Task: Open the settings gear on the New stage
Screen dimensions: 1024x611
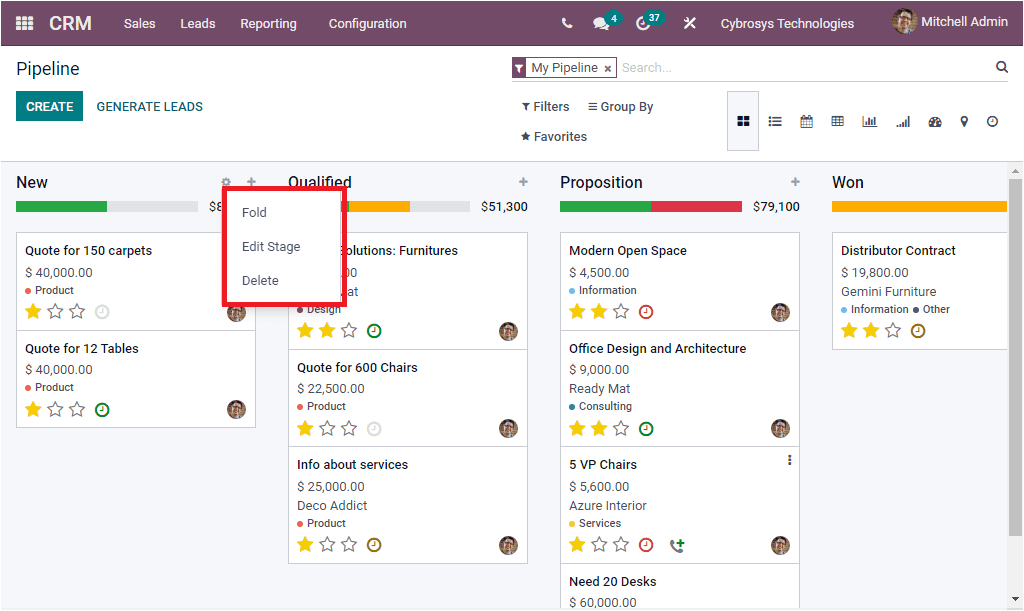Action: (x=225, y=182)
